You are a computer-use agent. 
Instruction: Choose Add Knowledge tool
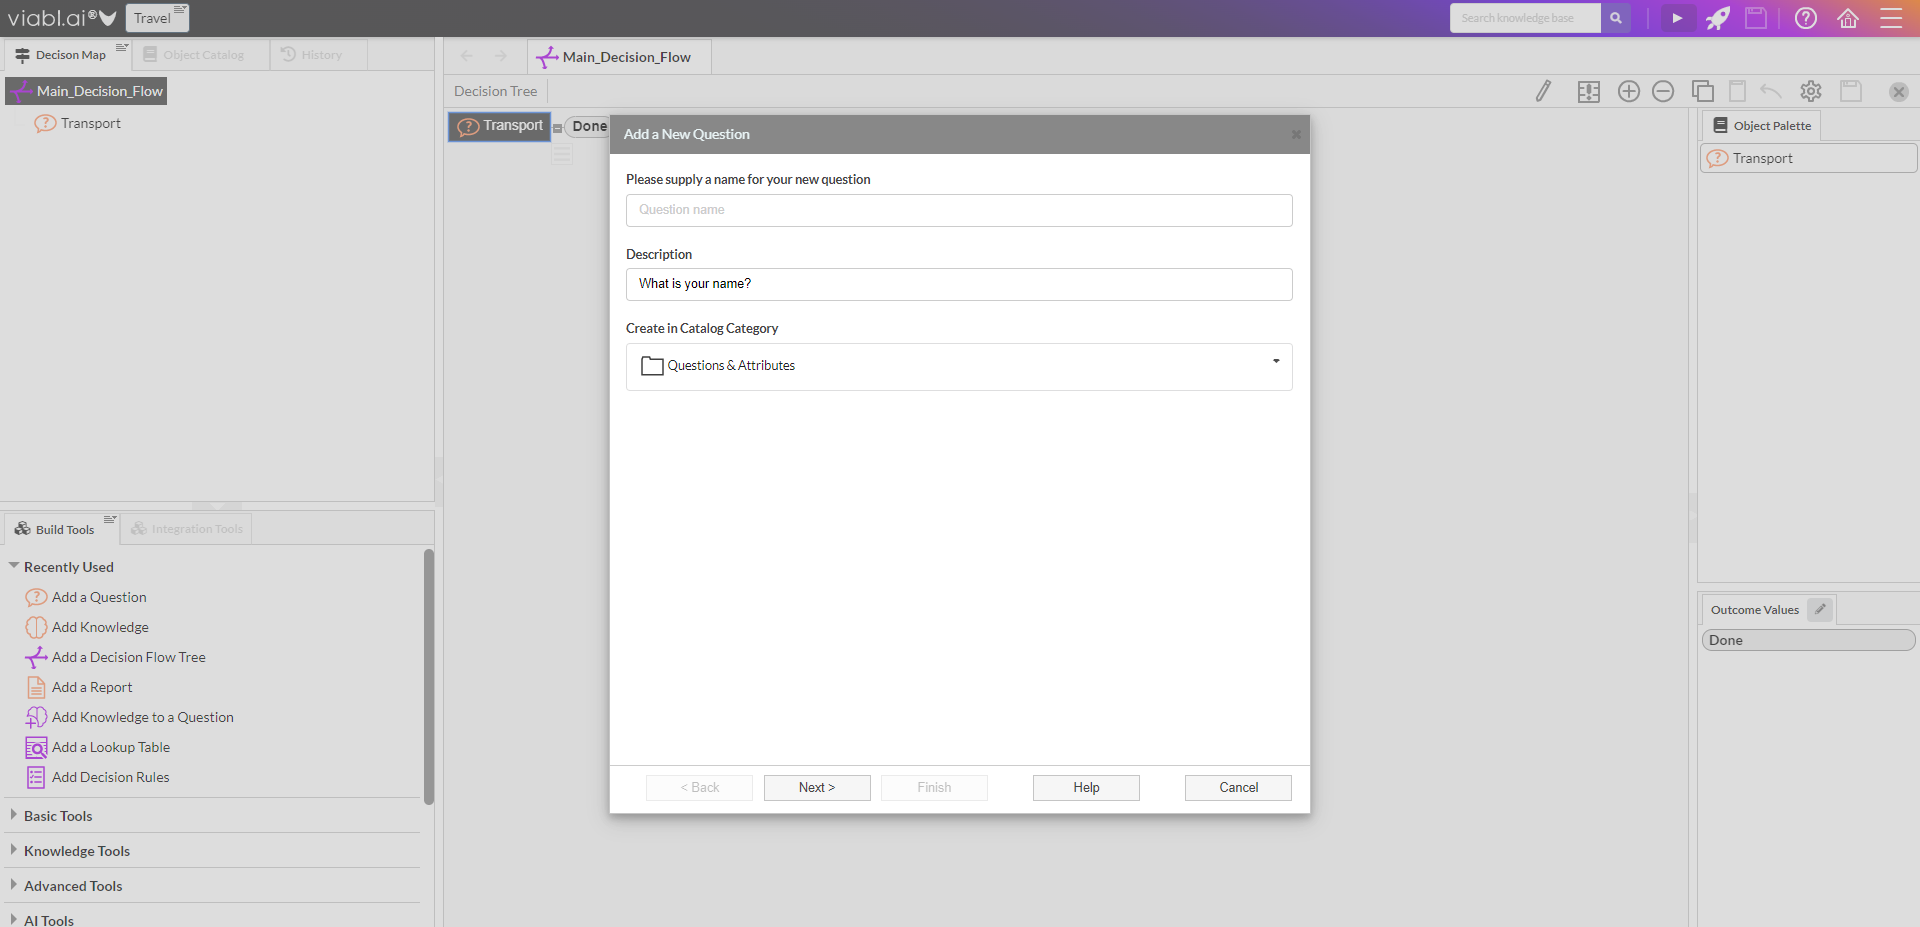tap(87, 627)
